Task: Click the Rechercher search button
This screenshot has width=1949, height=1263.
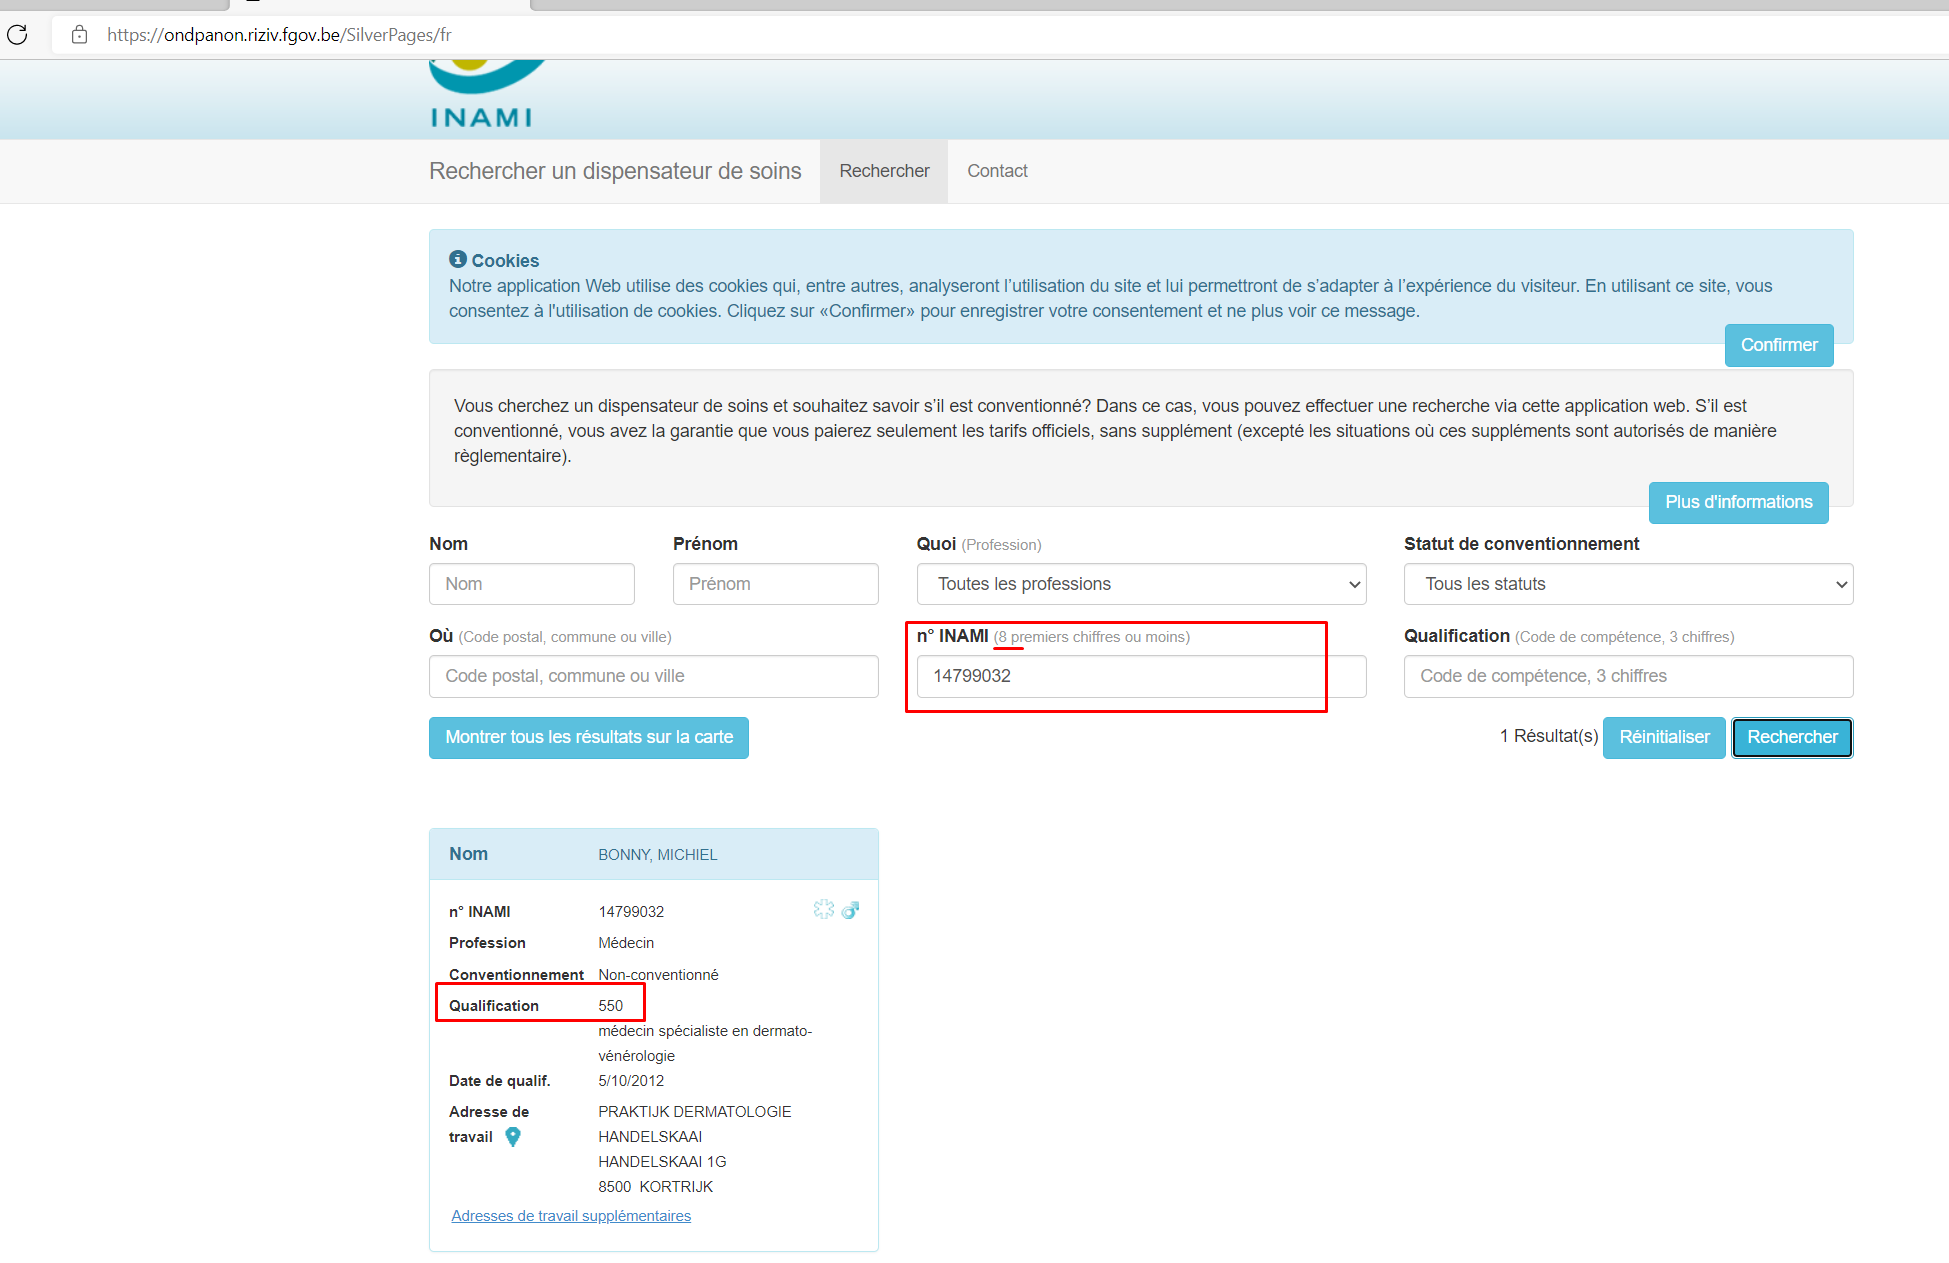Action: tap(1791, 737)
